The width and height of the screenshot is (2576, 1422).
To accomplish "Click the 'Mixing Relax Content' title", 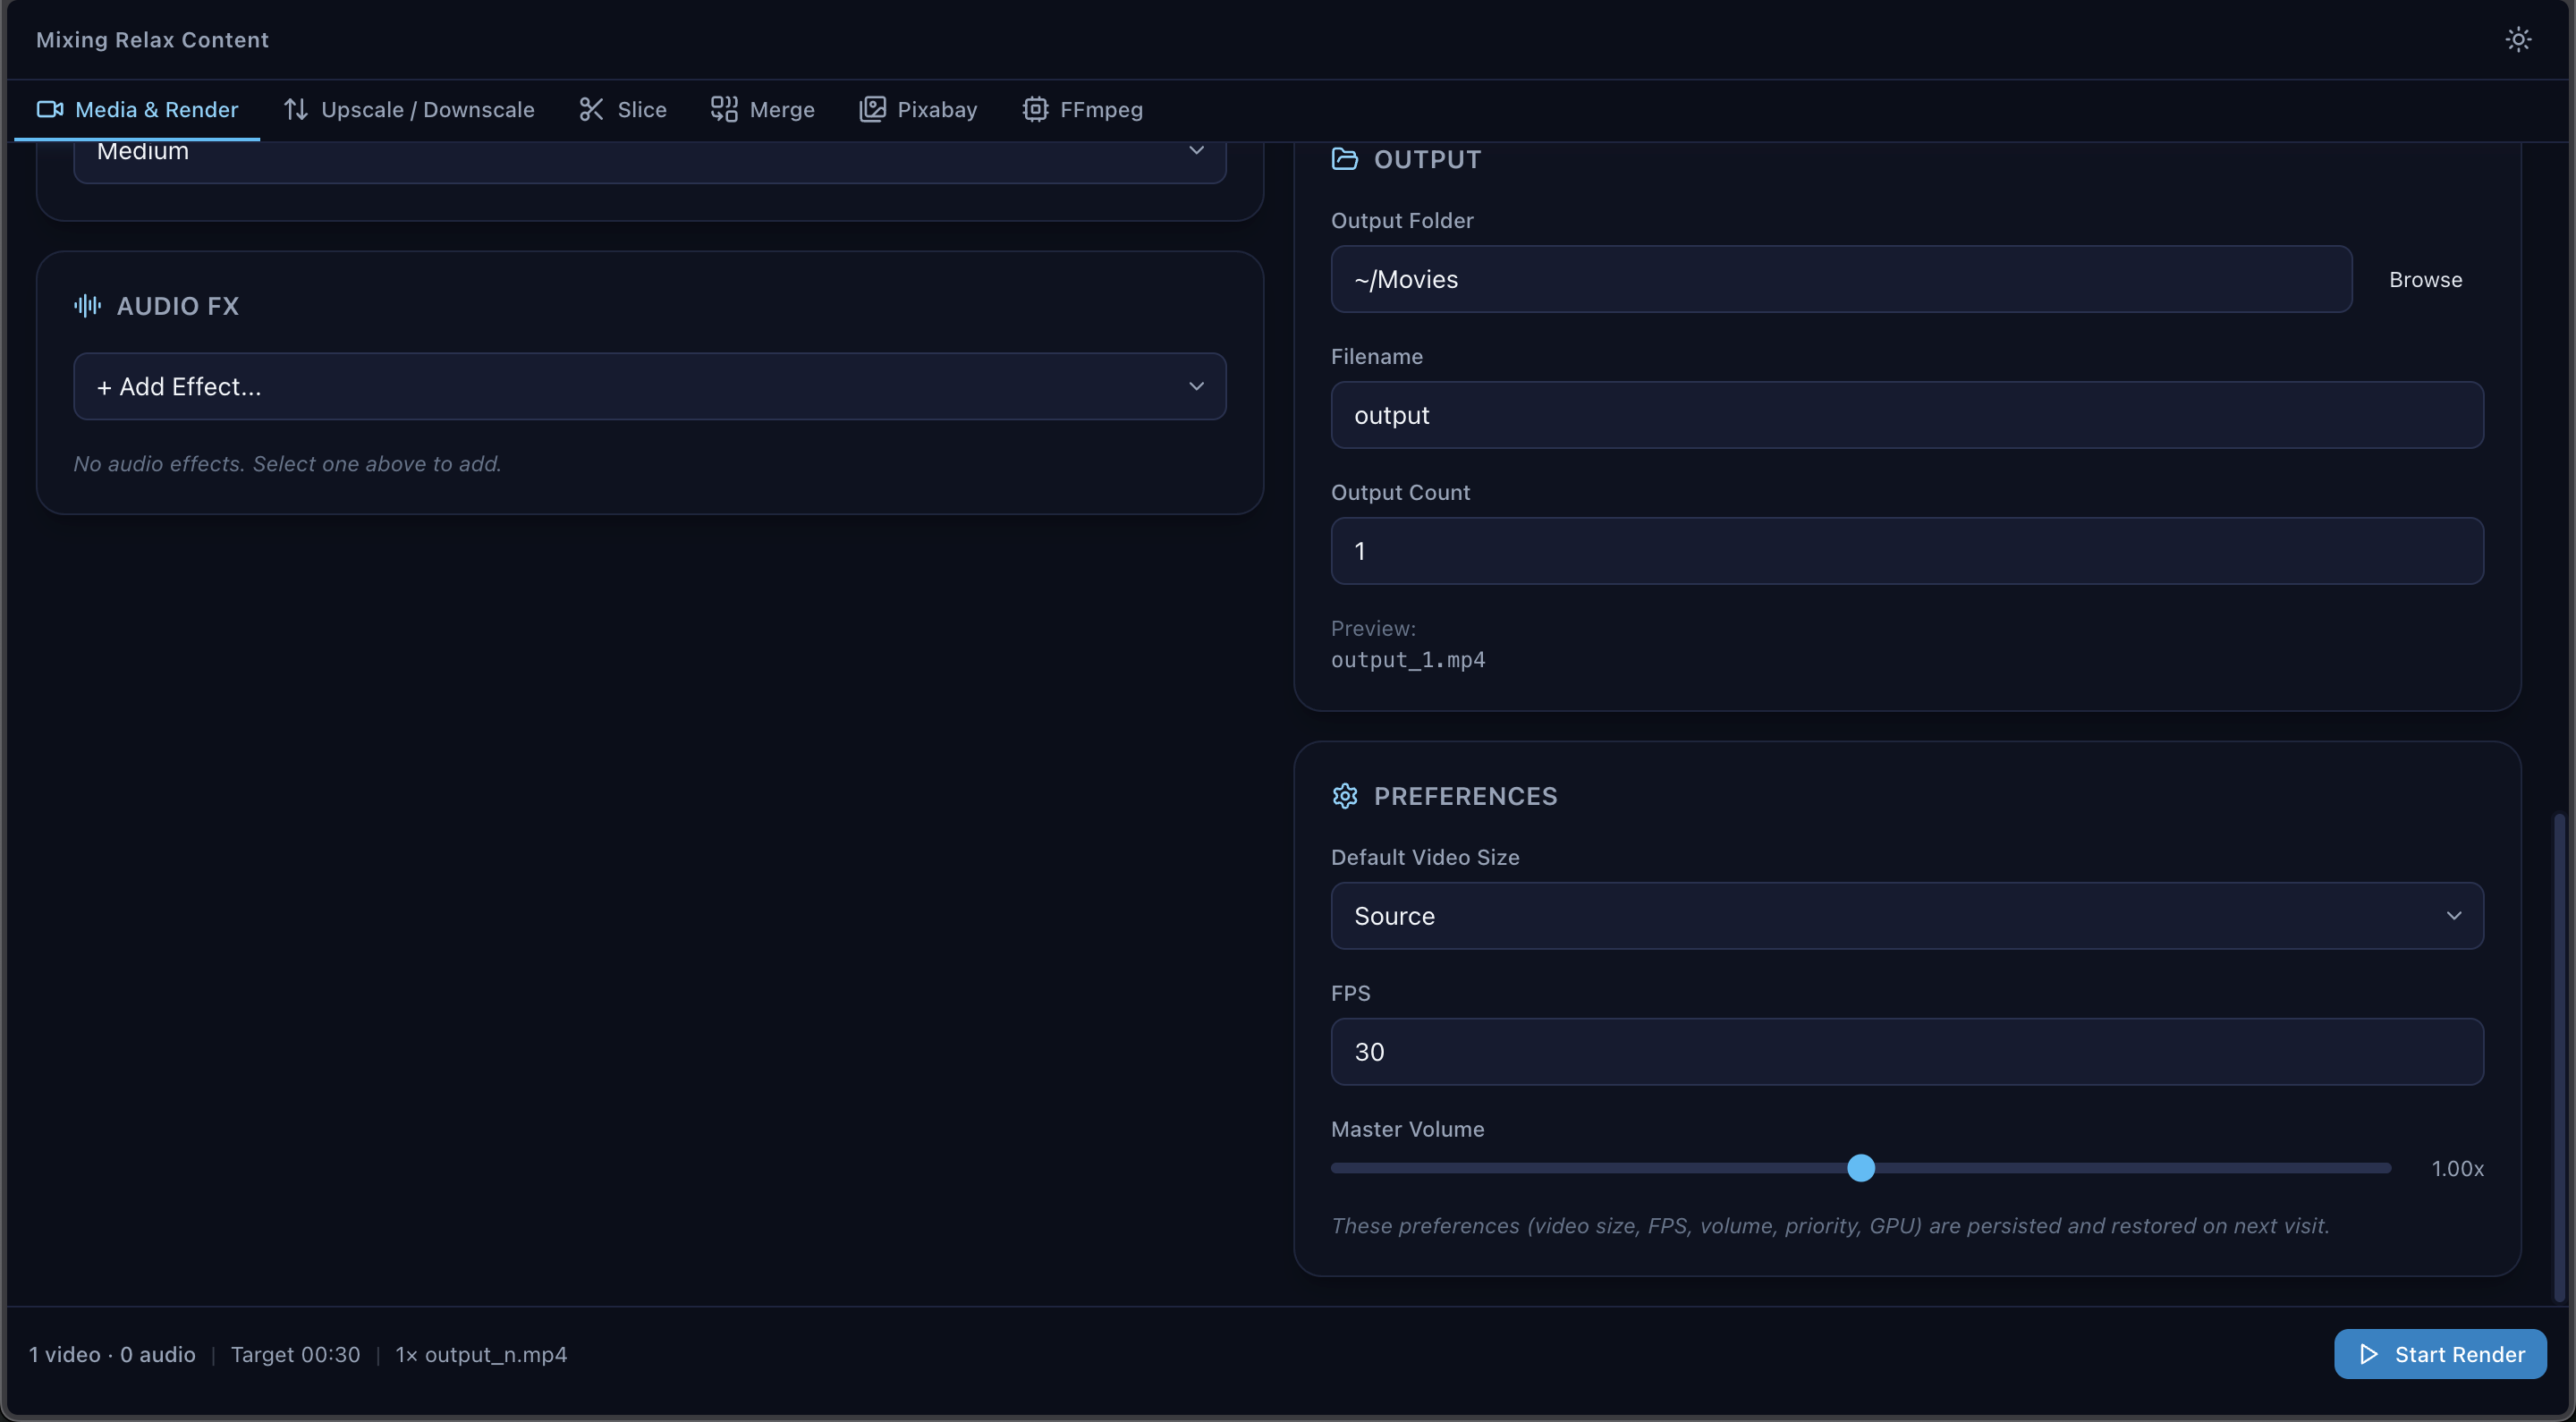I will click(x=152, y=39).
